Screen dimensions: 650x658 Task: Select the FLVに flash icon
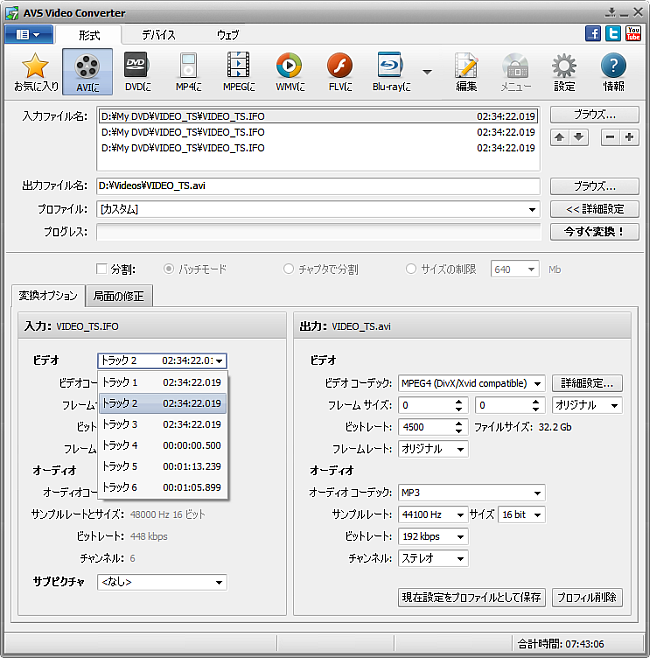[x=340, y=71]
